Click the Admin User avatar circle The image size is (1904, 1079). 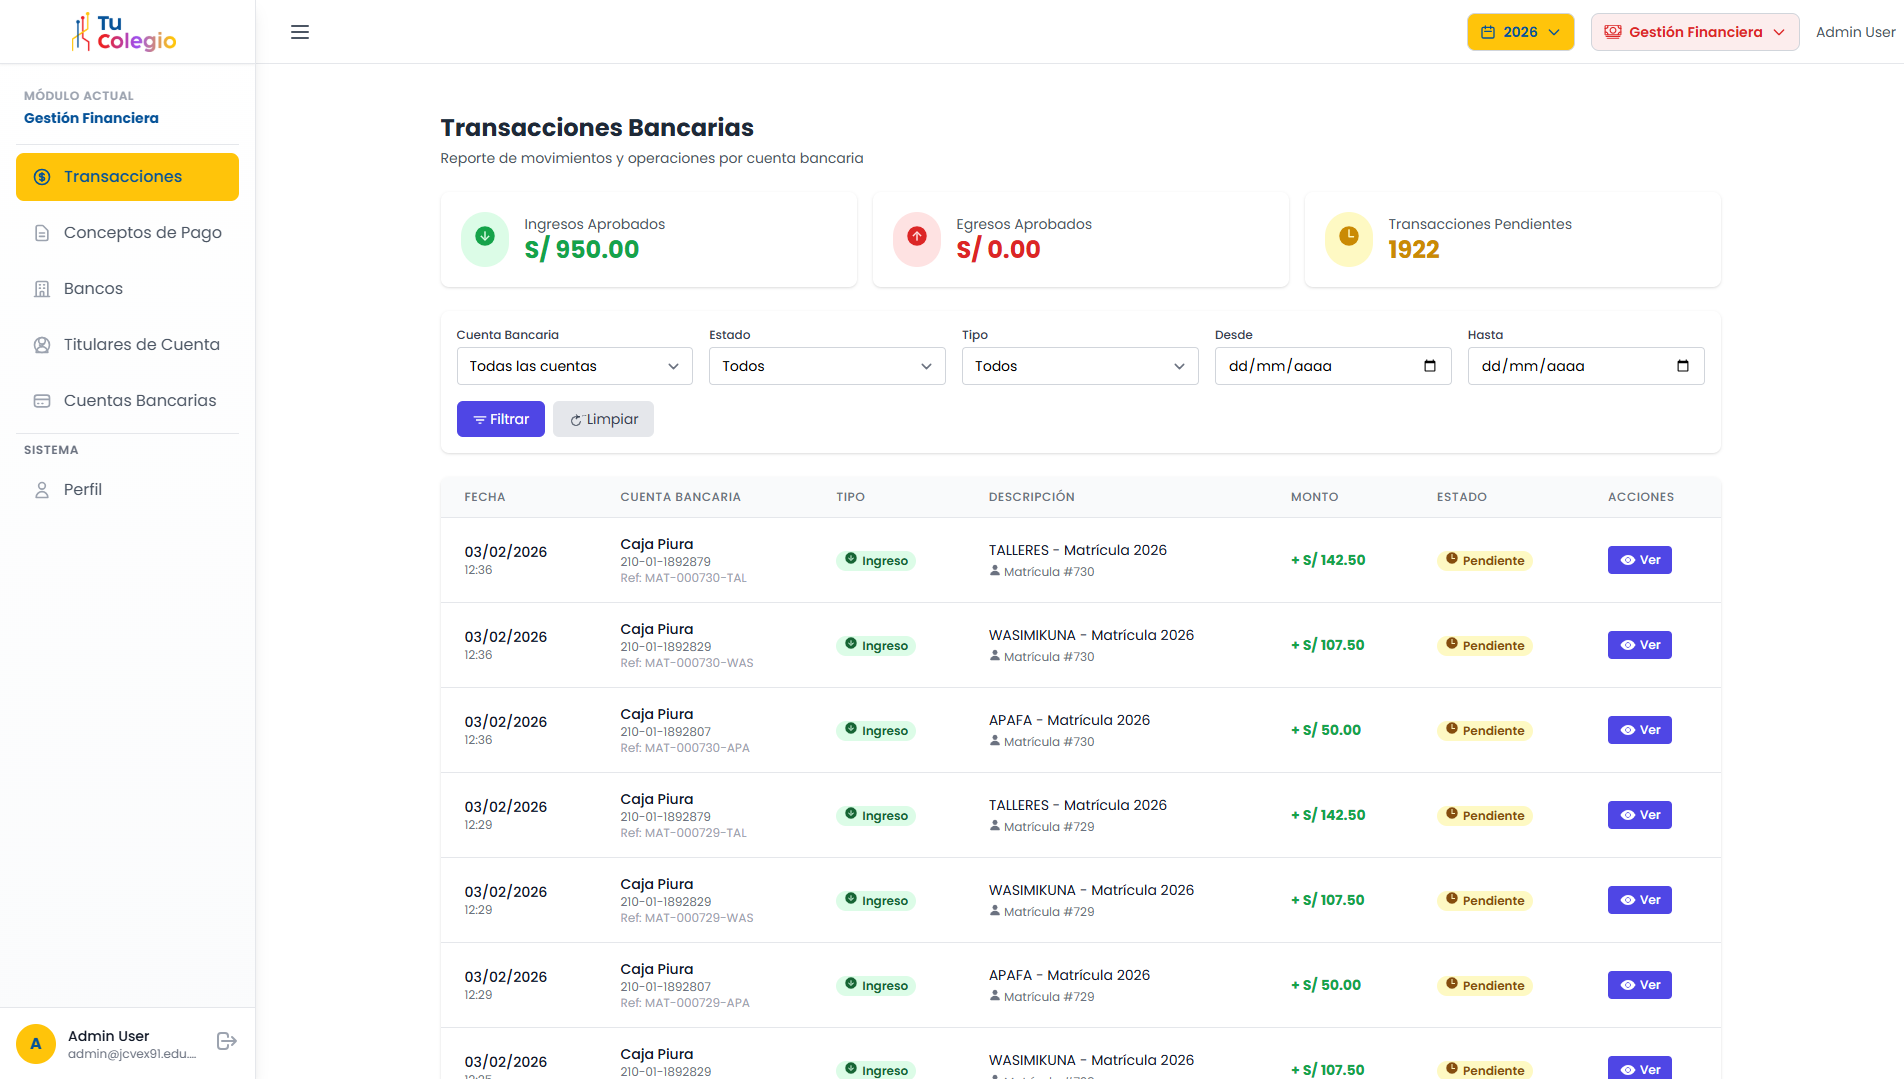[x=36, y=1044]
